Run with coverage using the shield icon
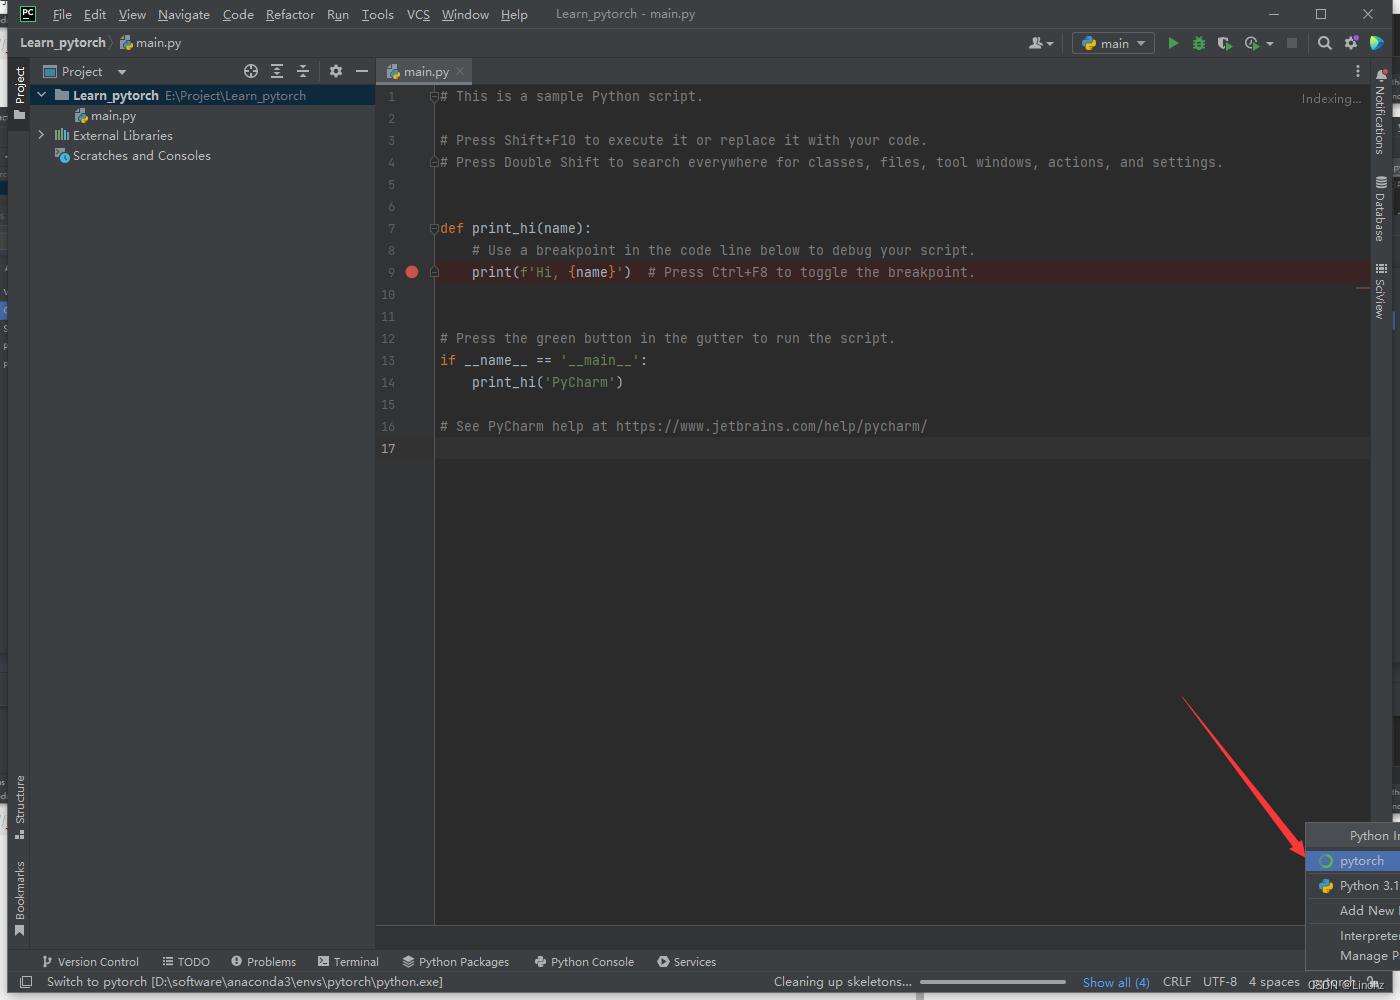Image resolution: width=1400 pixels, height=1000 pixels. [x=1223, y=43]
